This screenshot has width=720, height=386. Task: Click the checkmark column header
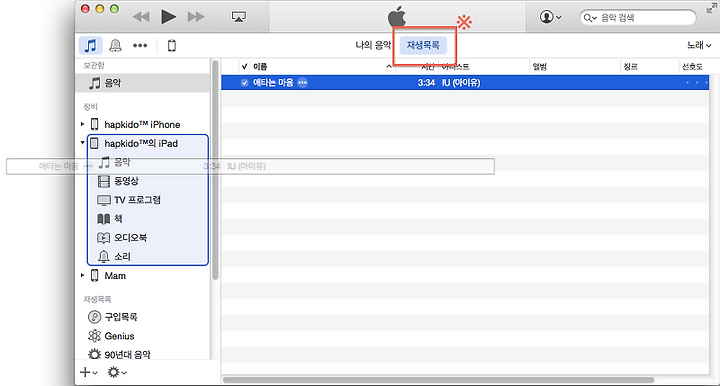[244, 67]
